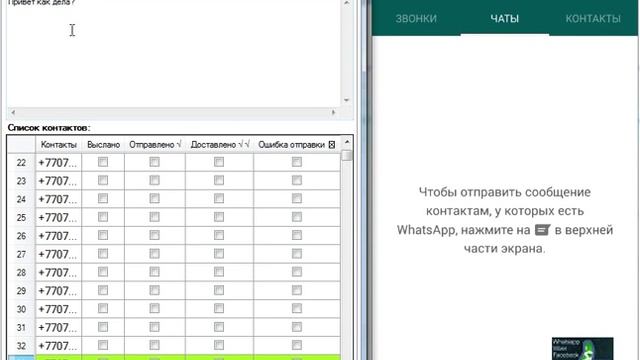Click the Ошибка отправки column header
Viewport: 640px width, 360px height.
tap(297, 144)
